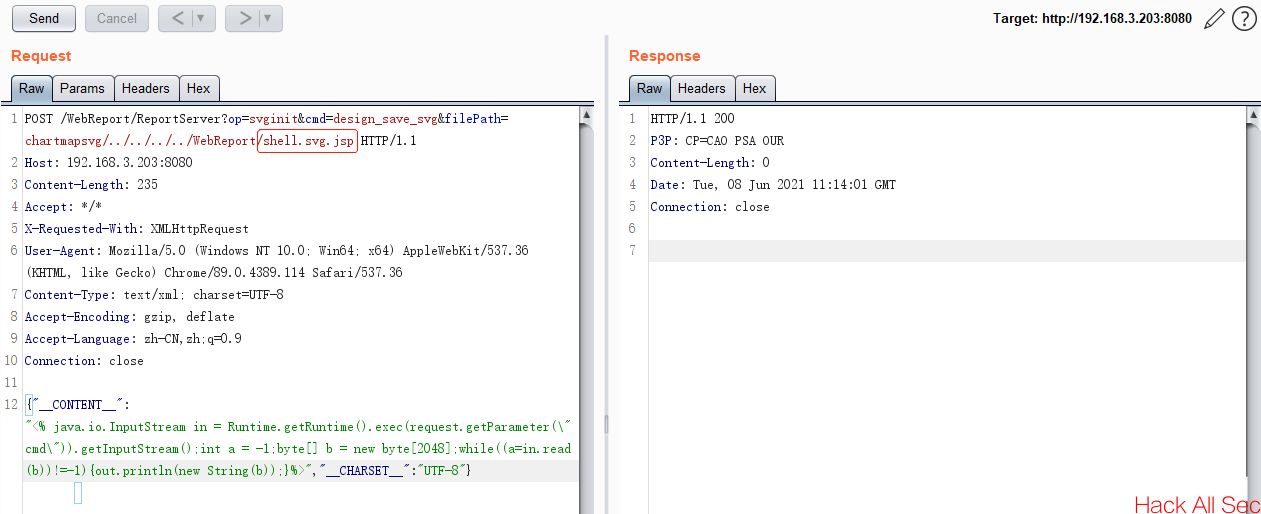Switch to Response Hex tab
This screenshot has height=514, width=1261.
pos(755,88)
